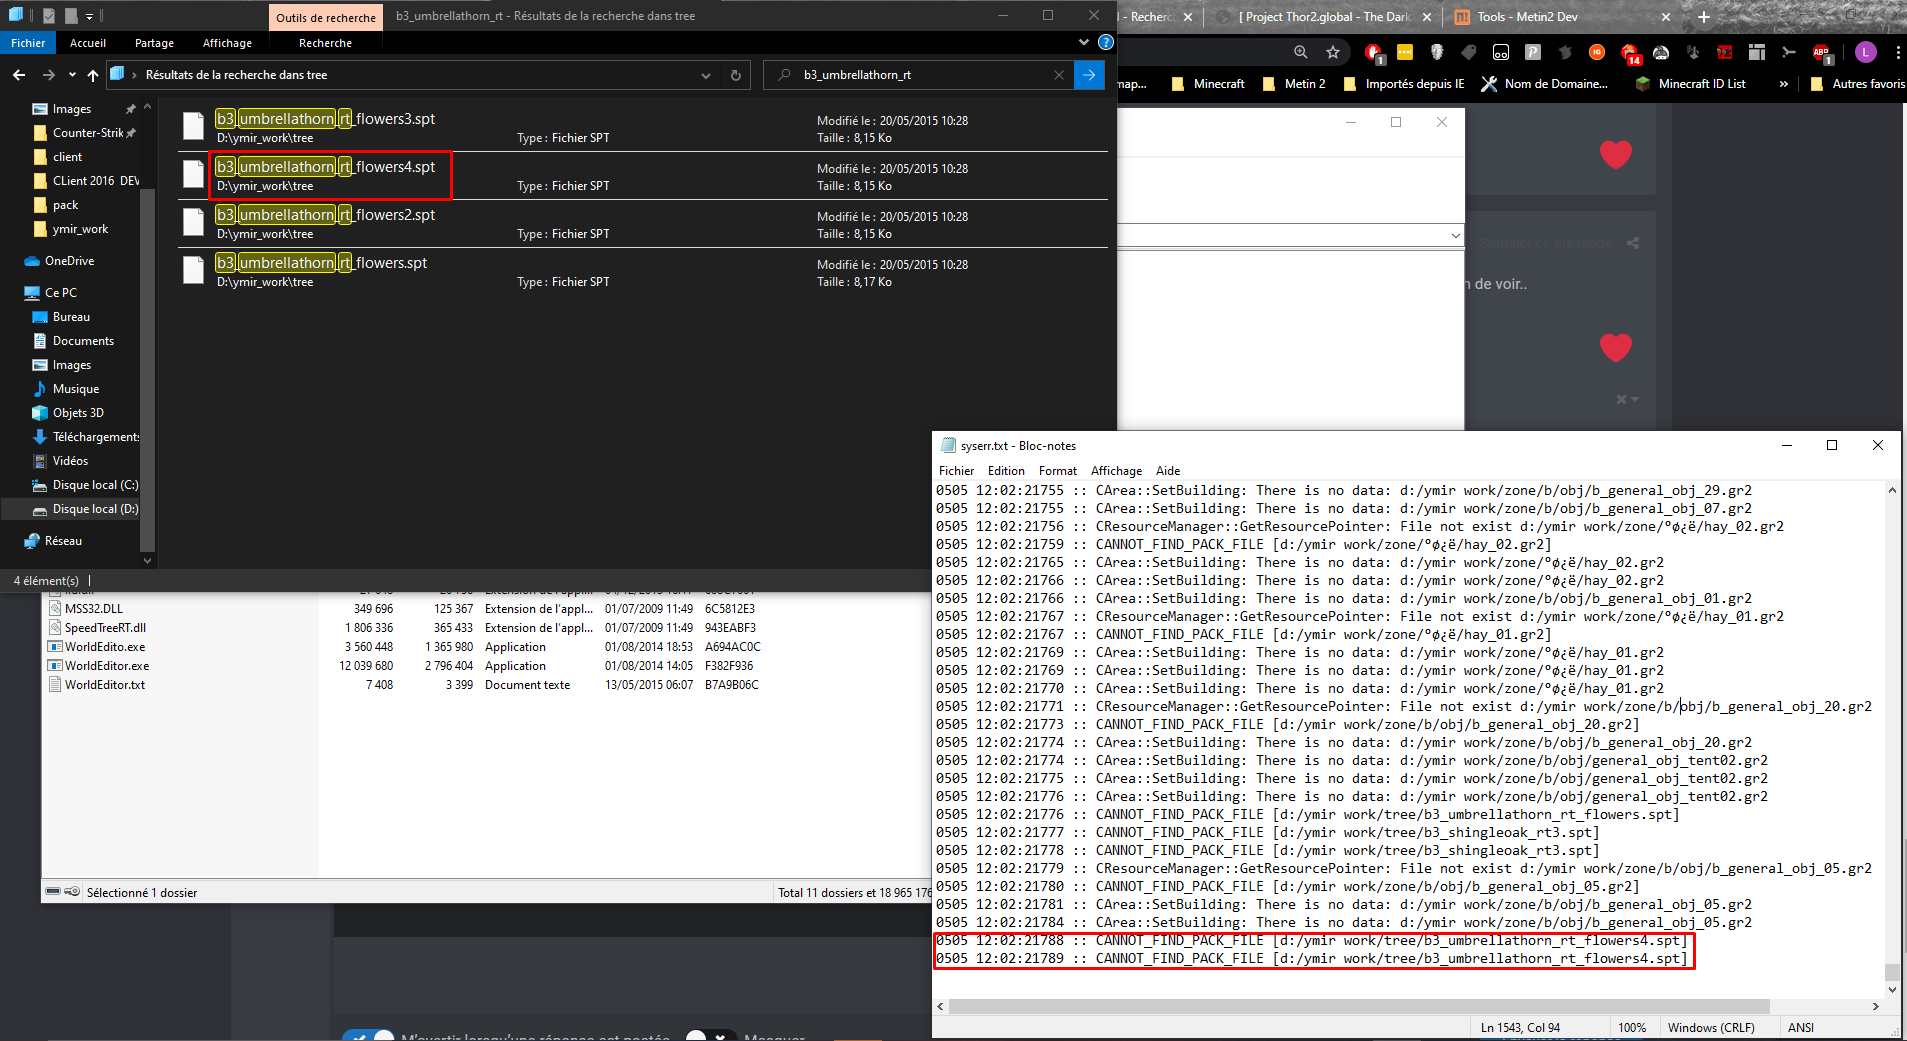
Task: Click Chrome zoom magnifier icon
Action: click(1300, 52)
